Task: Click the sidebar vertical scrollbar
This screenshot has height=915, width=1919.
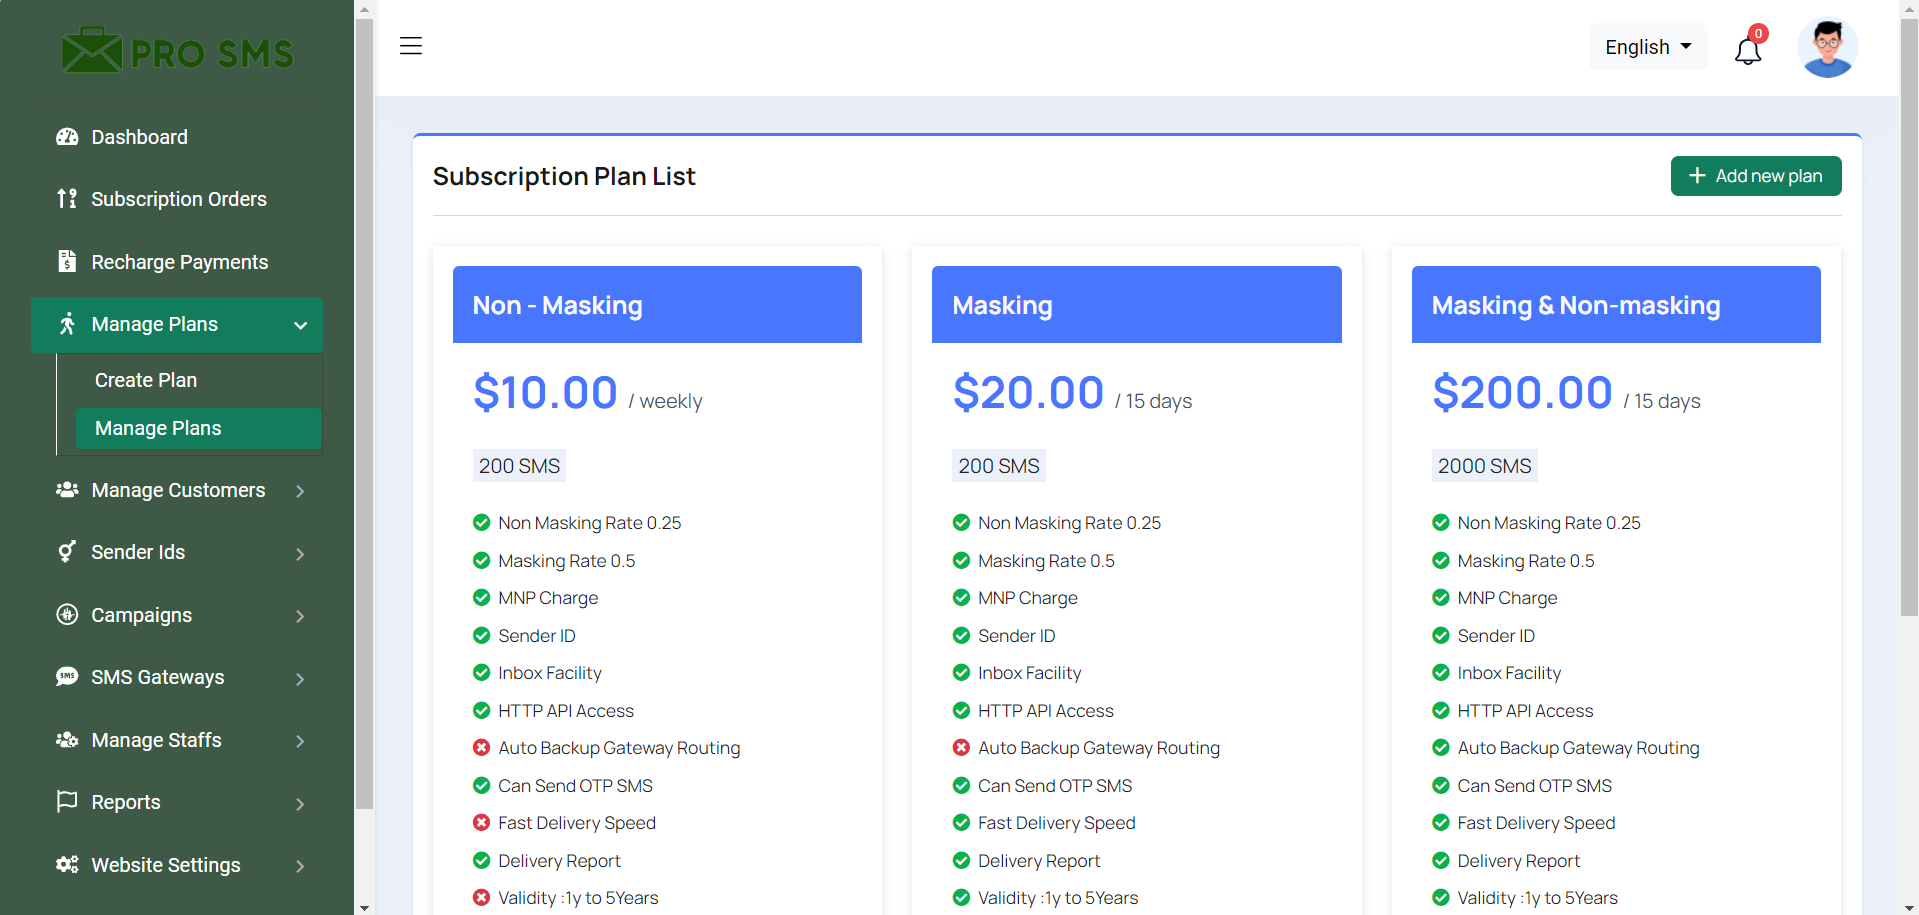Action: pos(364,400)
